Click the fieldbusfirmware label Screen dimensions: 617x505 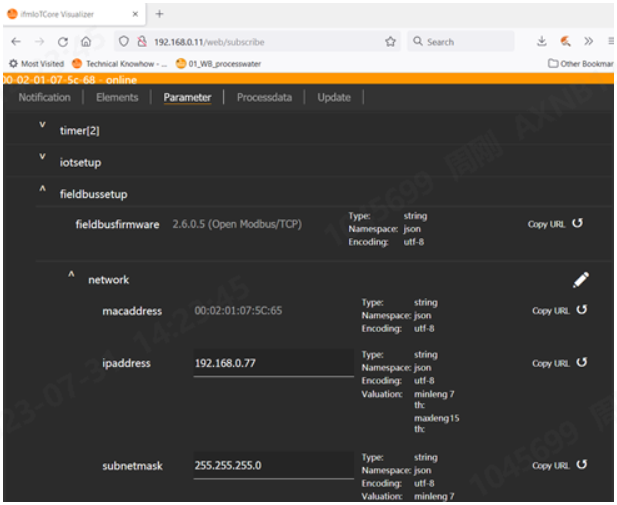pos(117,224)
